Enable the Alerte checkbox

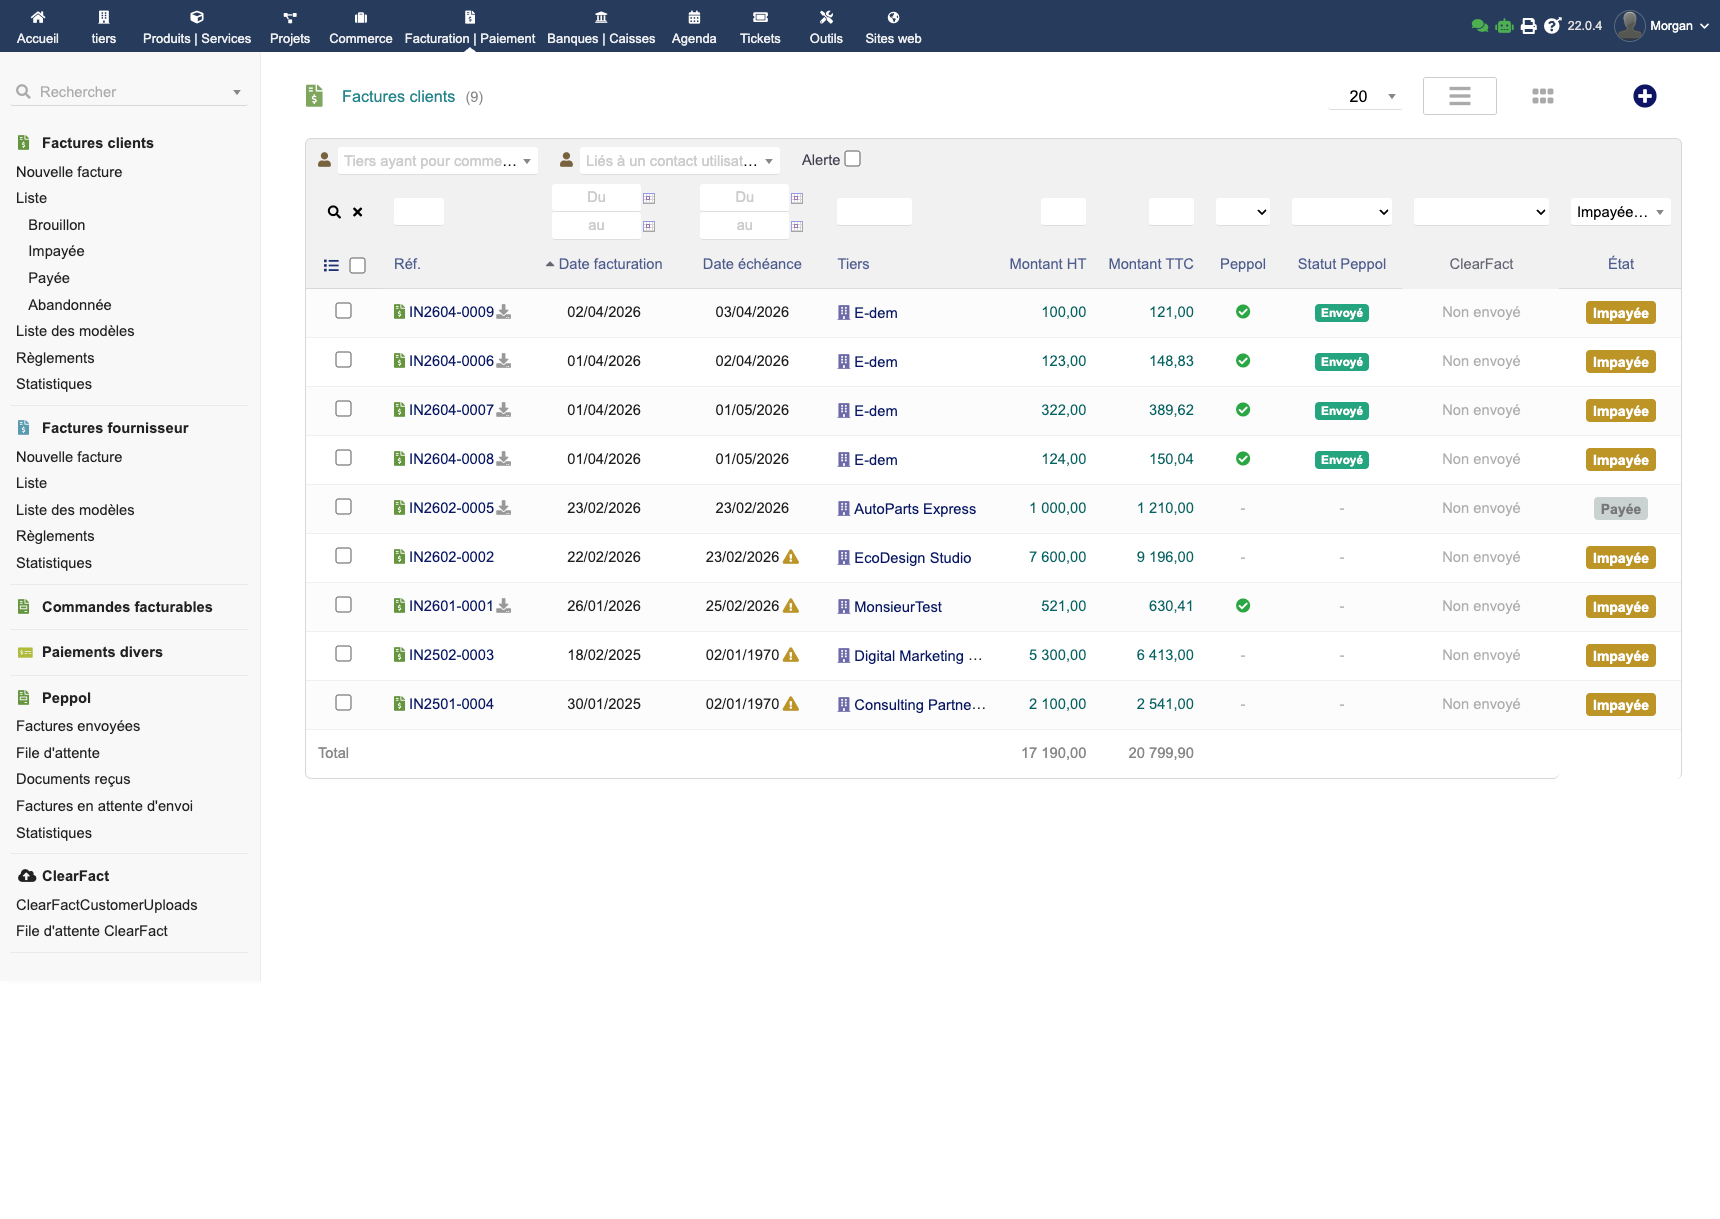tap(853, 159)
